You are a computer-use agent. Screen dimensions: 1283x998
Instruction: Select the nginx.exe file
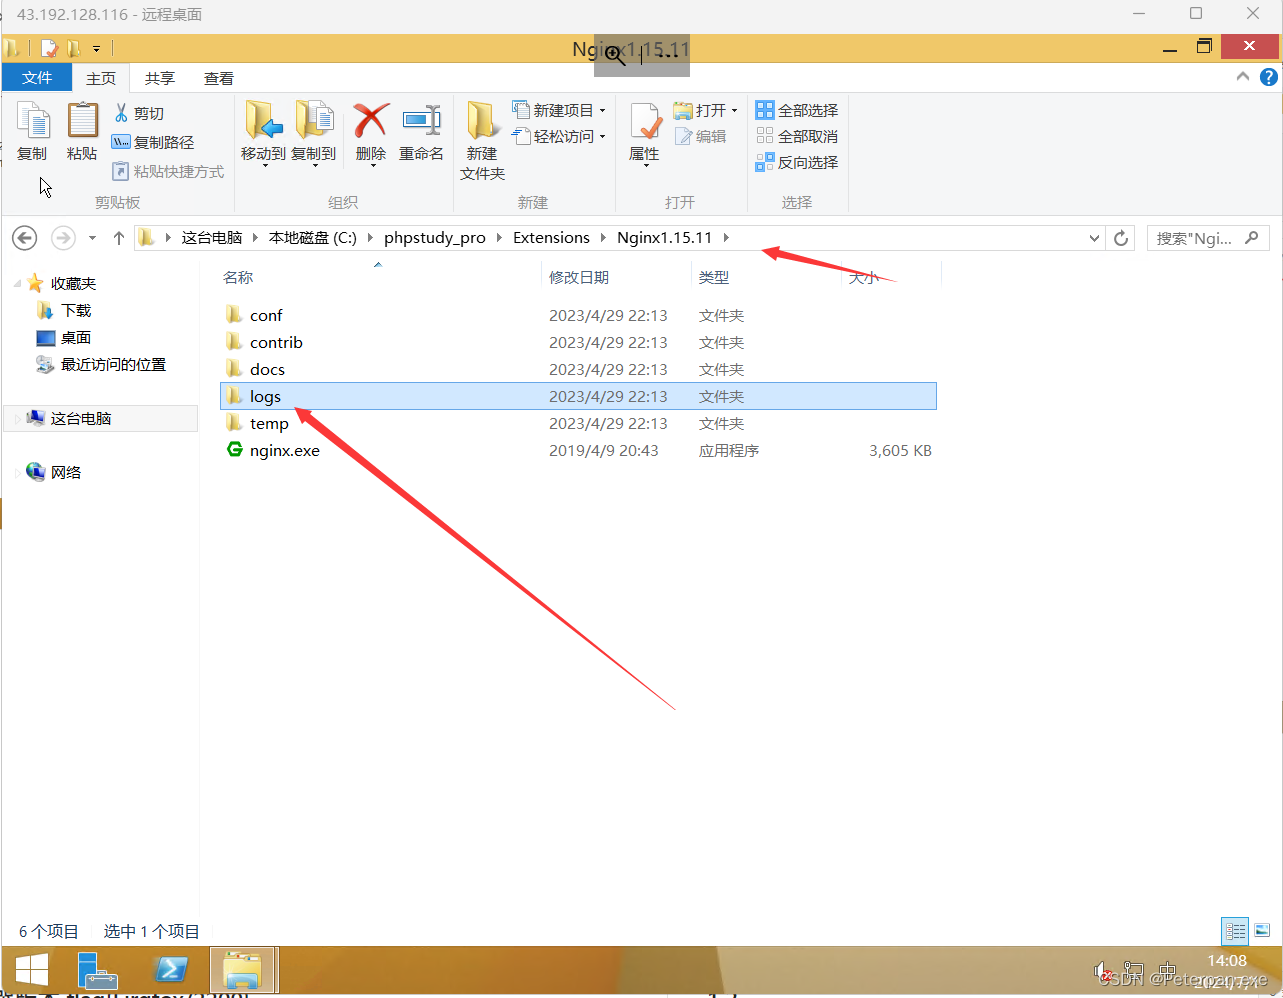[x=578, y=450]
